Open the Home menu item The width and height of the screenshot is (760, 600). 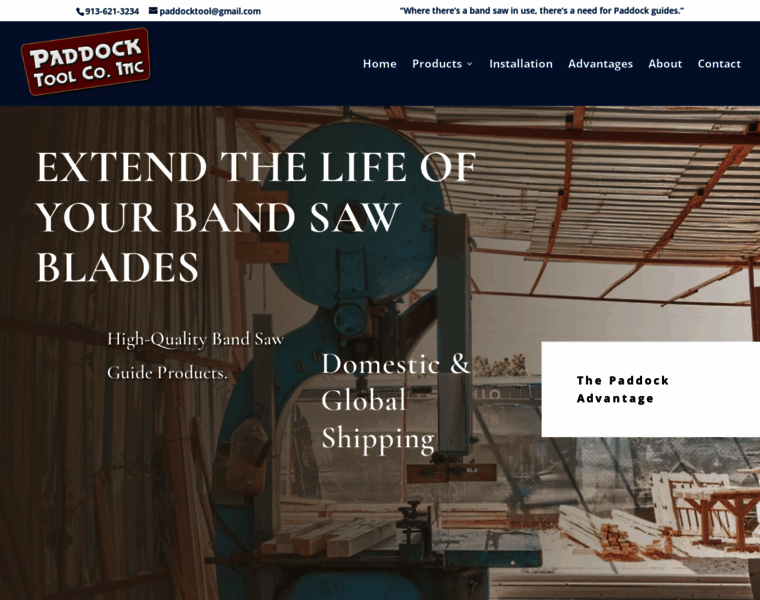click(x=380, y=63)
